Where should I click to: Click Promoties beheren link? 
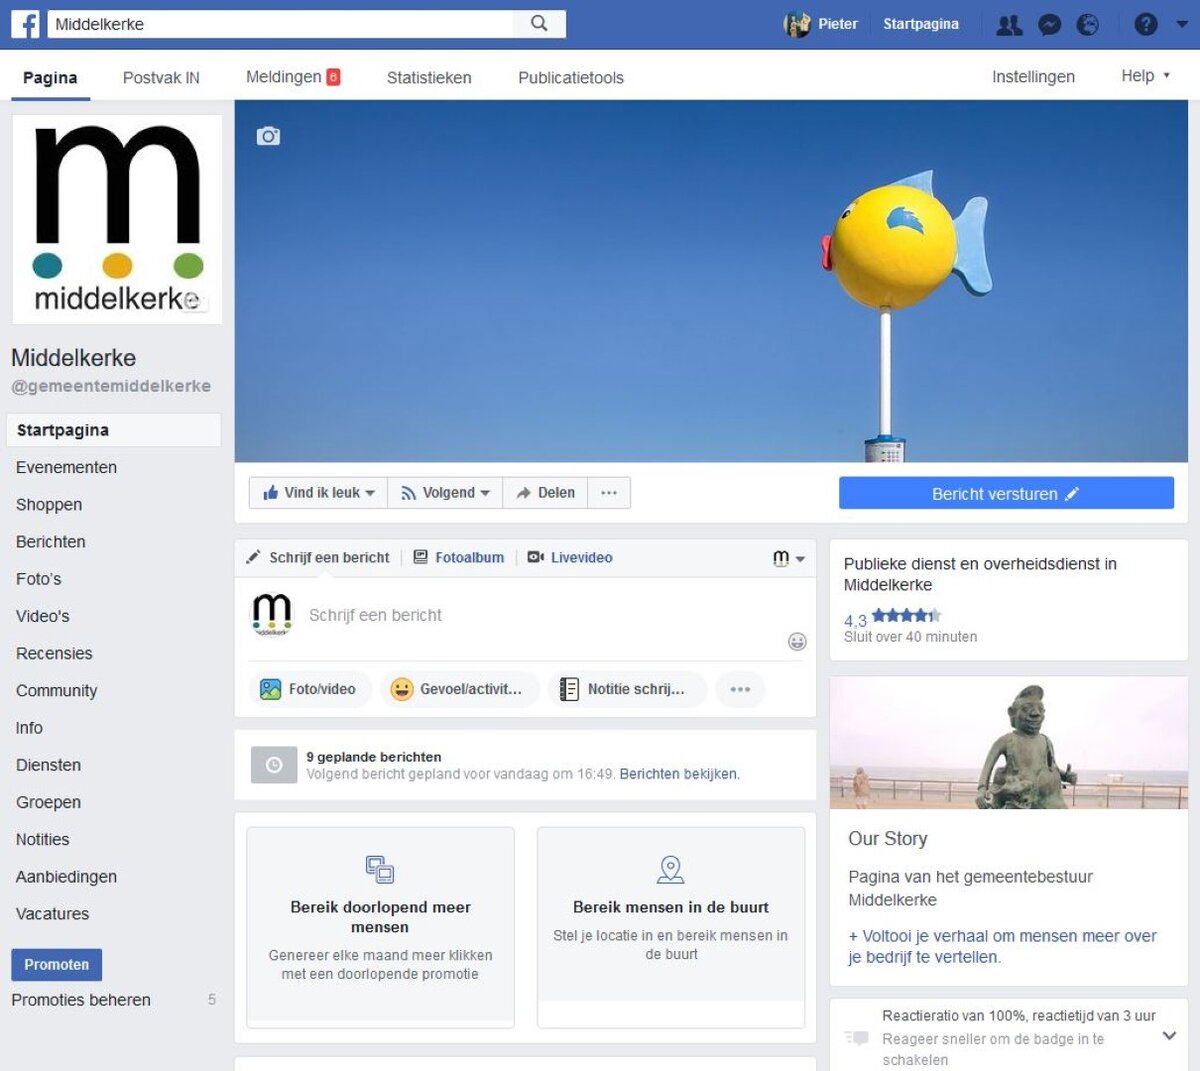click(81, 1000)
